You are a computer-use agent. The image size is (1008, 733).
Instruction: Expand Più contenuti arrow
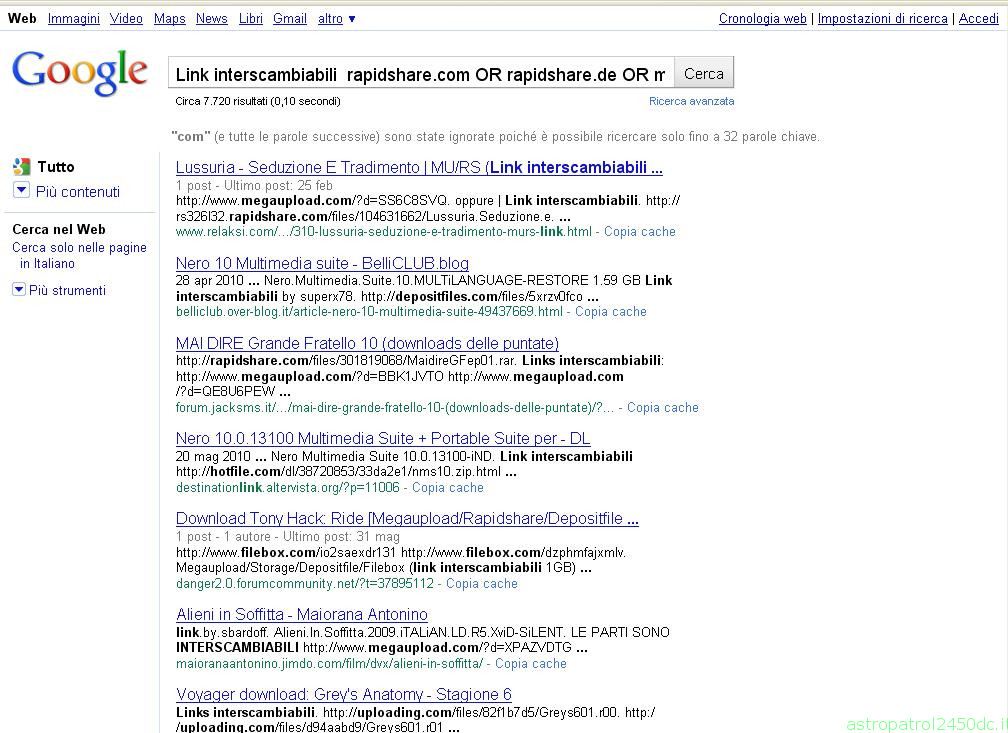21,190
